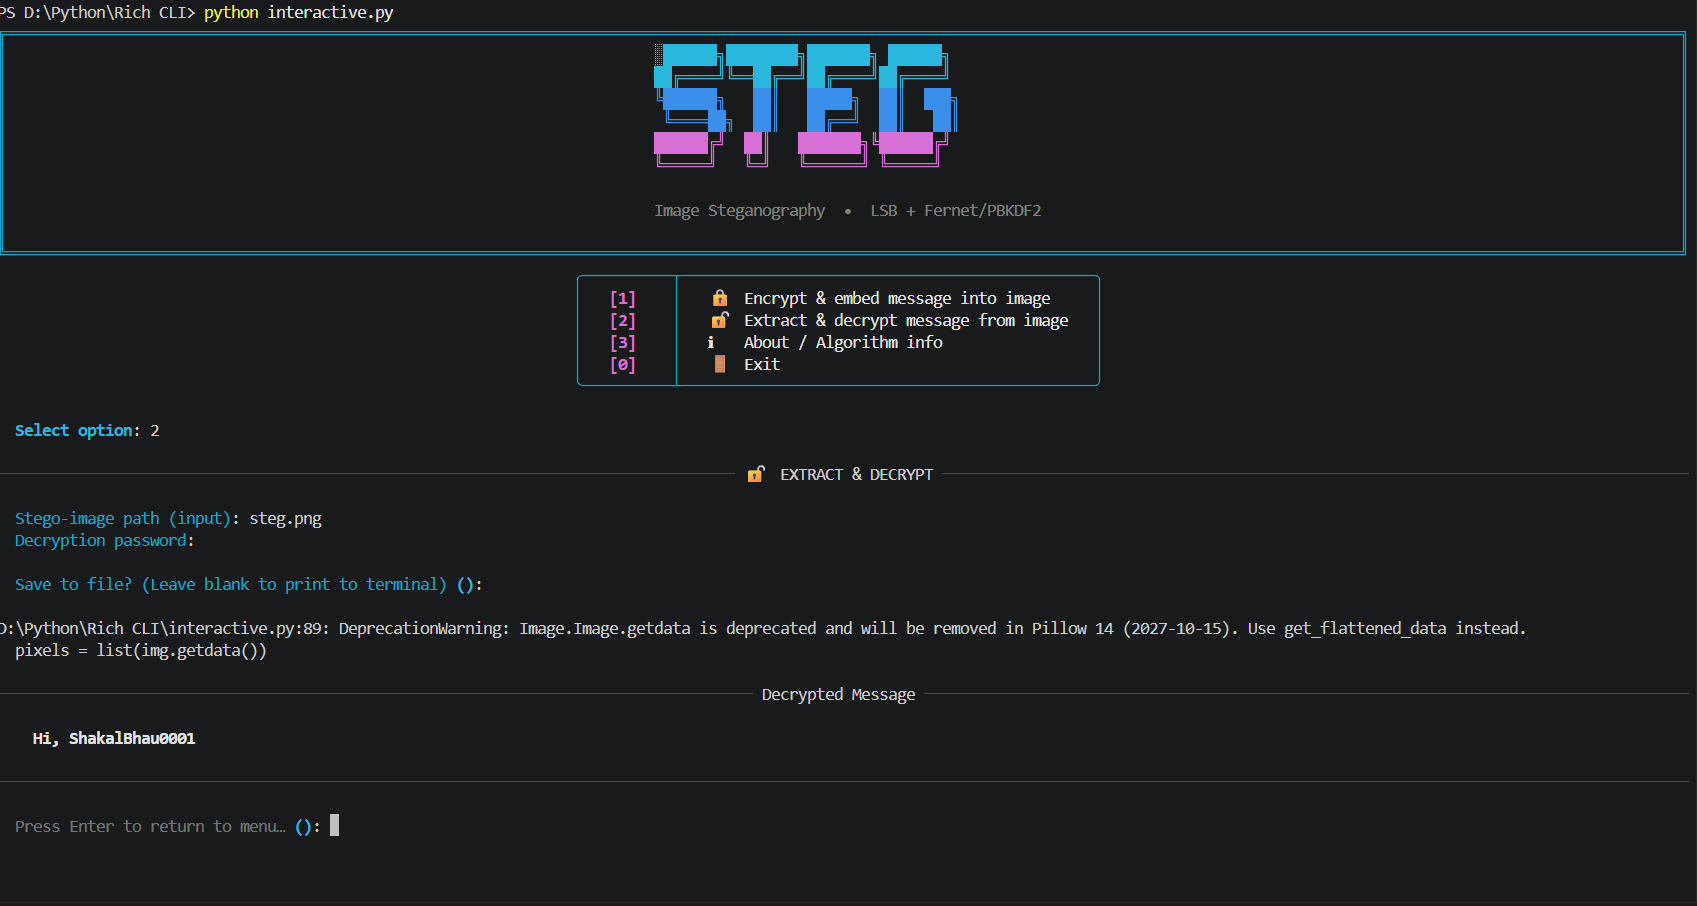Click the [3] option key
The width and height of the screenshot is (1697, 906).
click(623, 342)
